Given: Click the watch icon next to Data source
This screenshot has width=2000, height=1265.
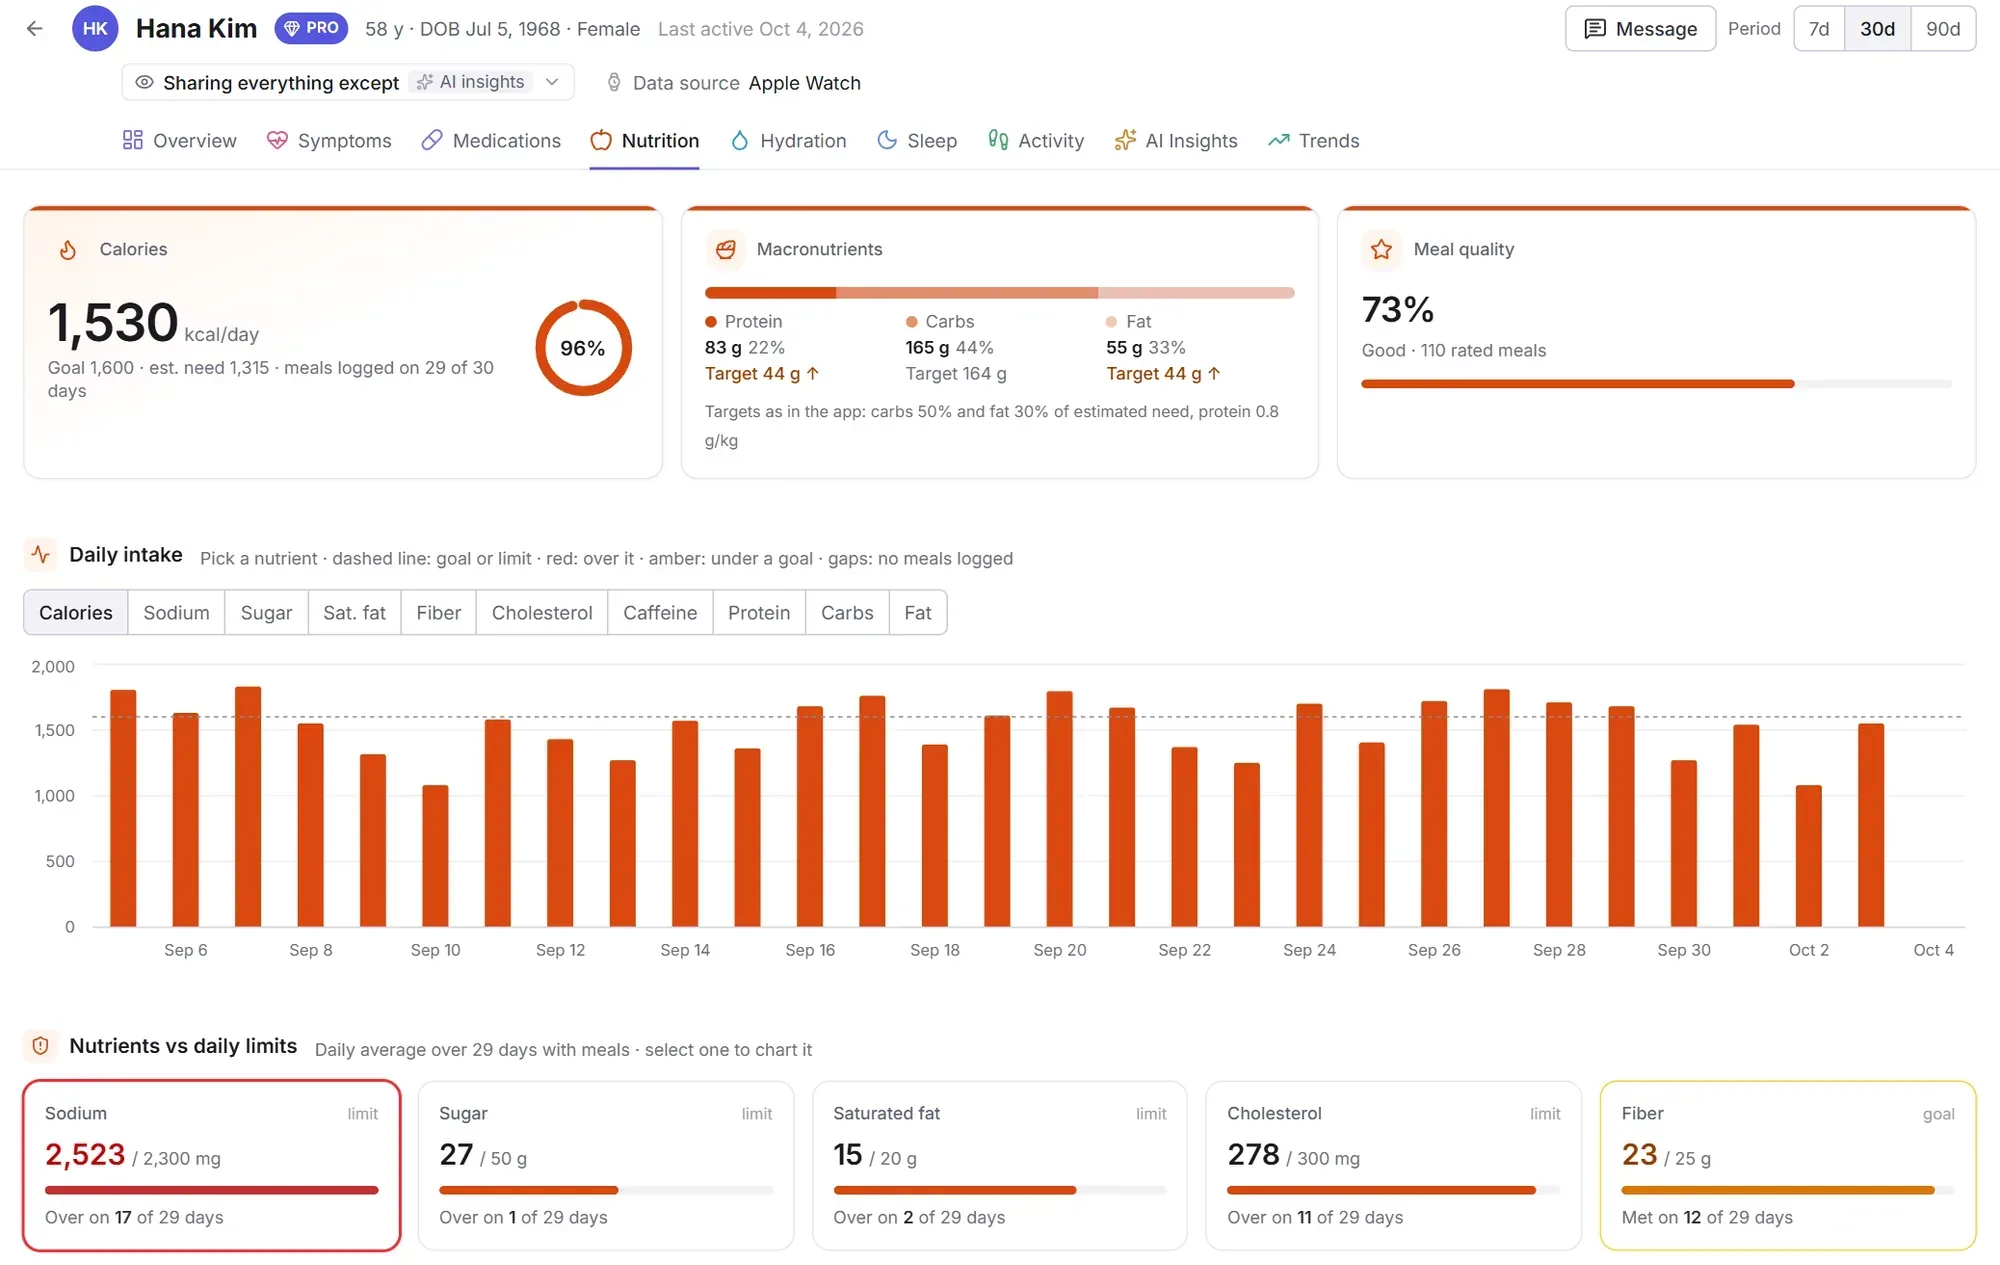Looking at the screenshot, I should [614, 82].
